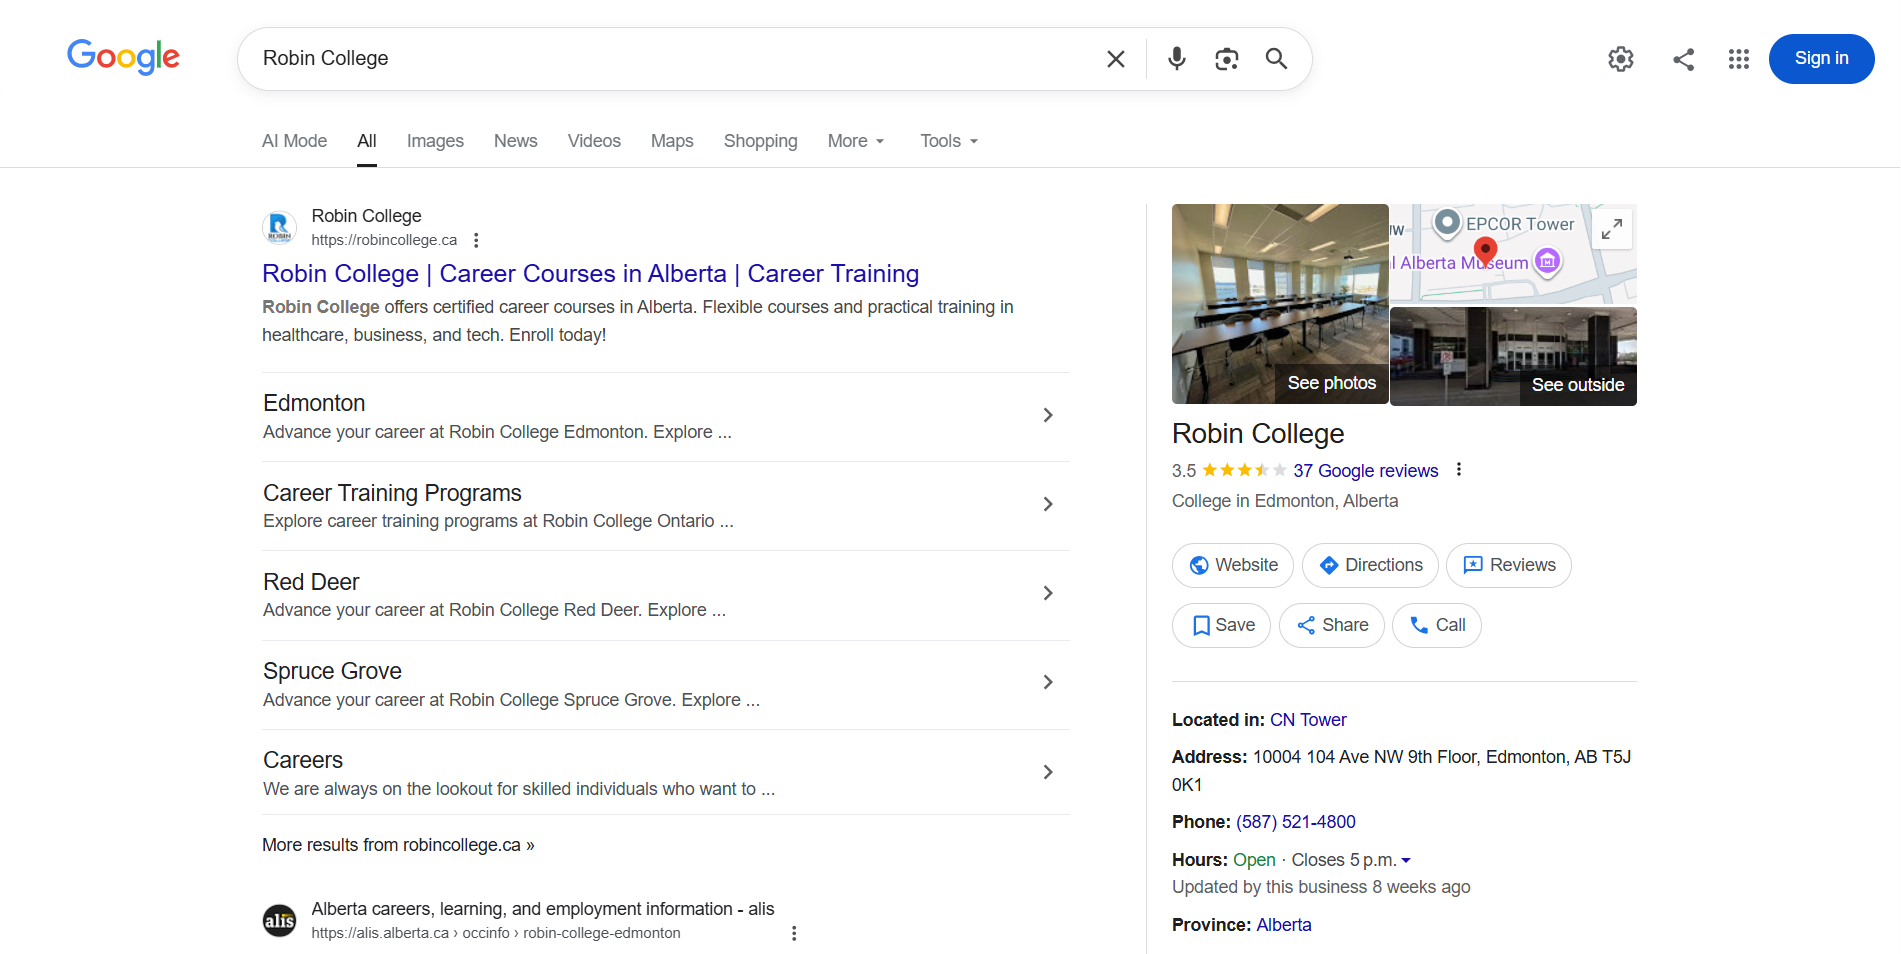Viewport: 1901px width, 954px height.
Task: Open the Videos tab
Action: [x=594, y=141]
